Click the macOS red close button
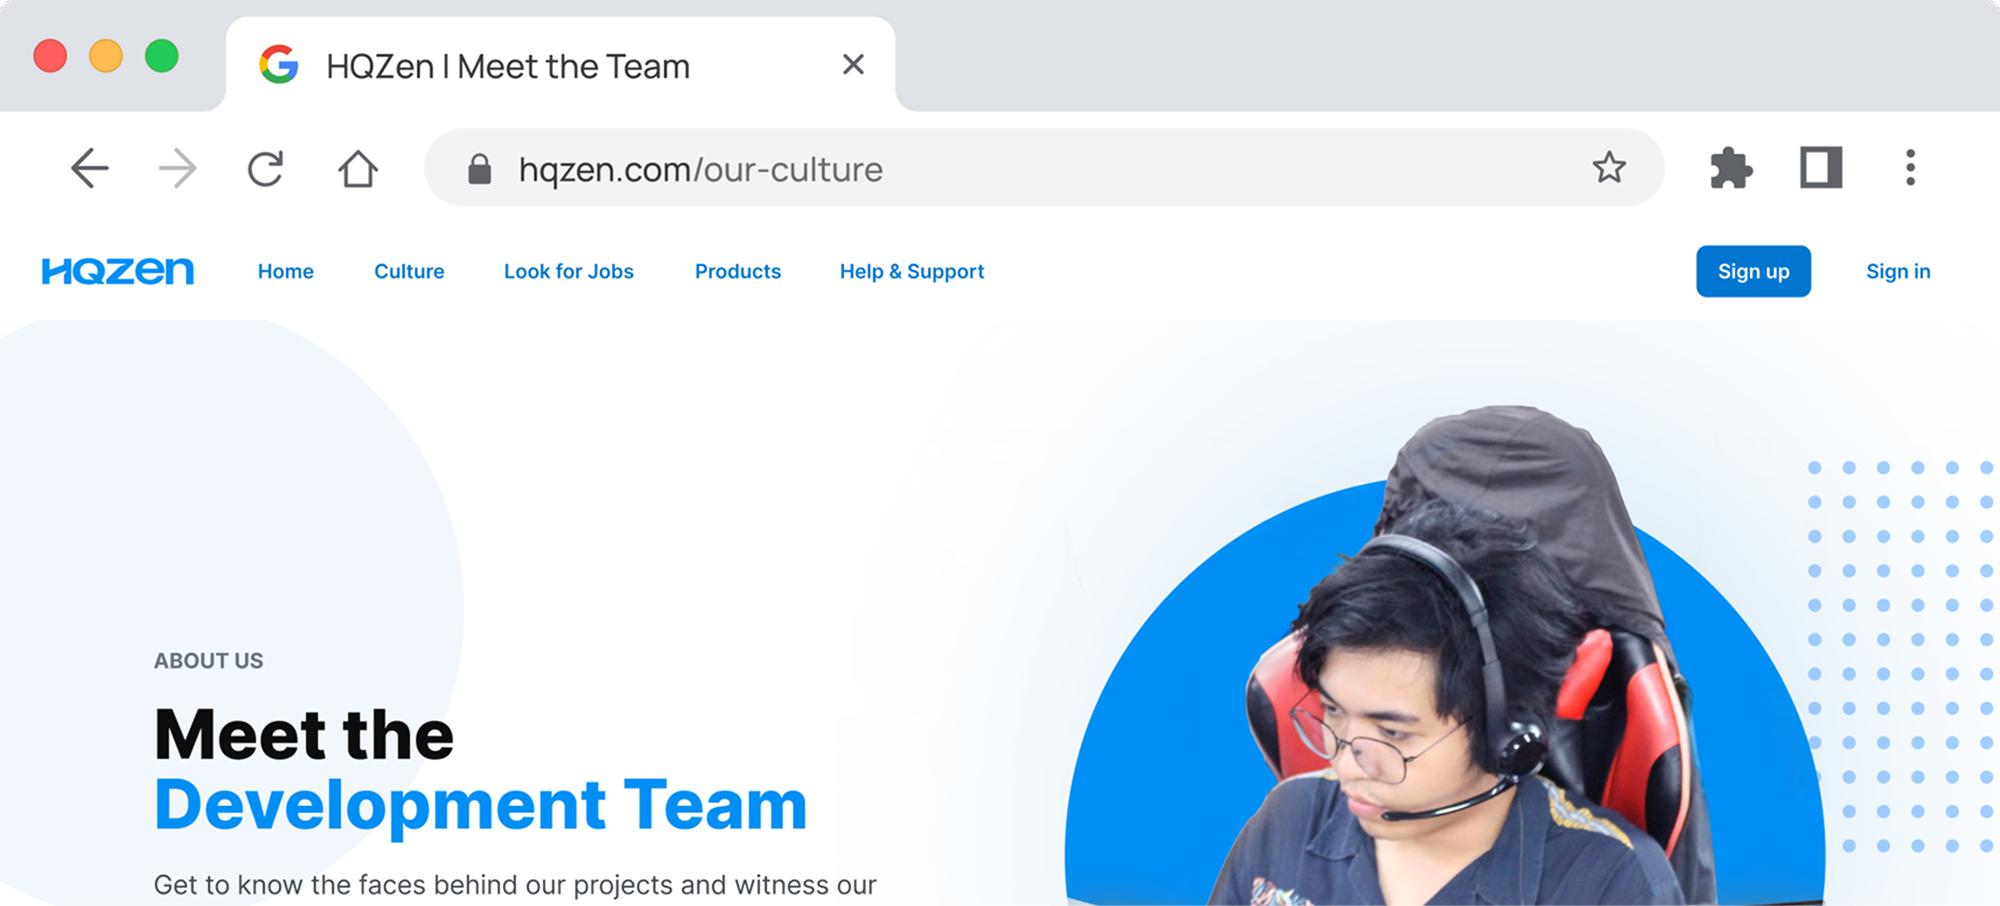 coord(50,56)
